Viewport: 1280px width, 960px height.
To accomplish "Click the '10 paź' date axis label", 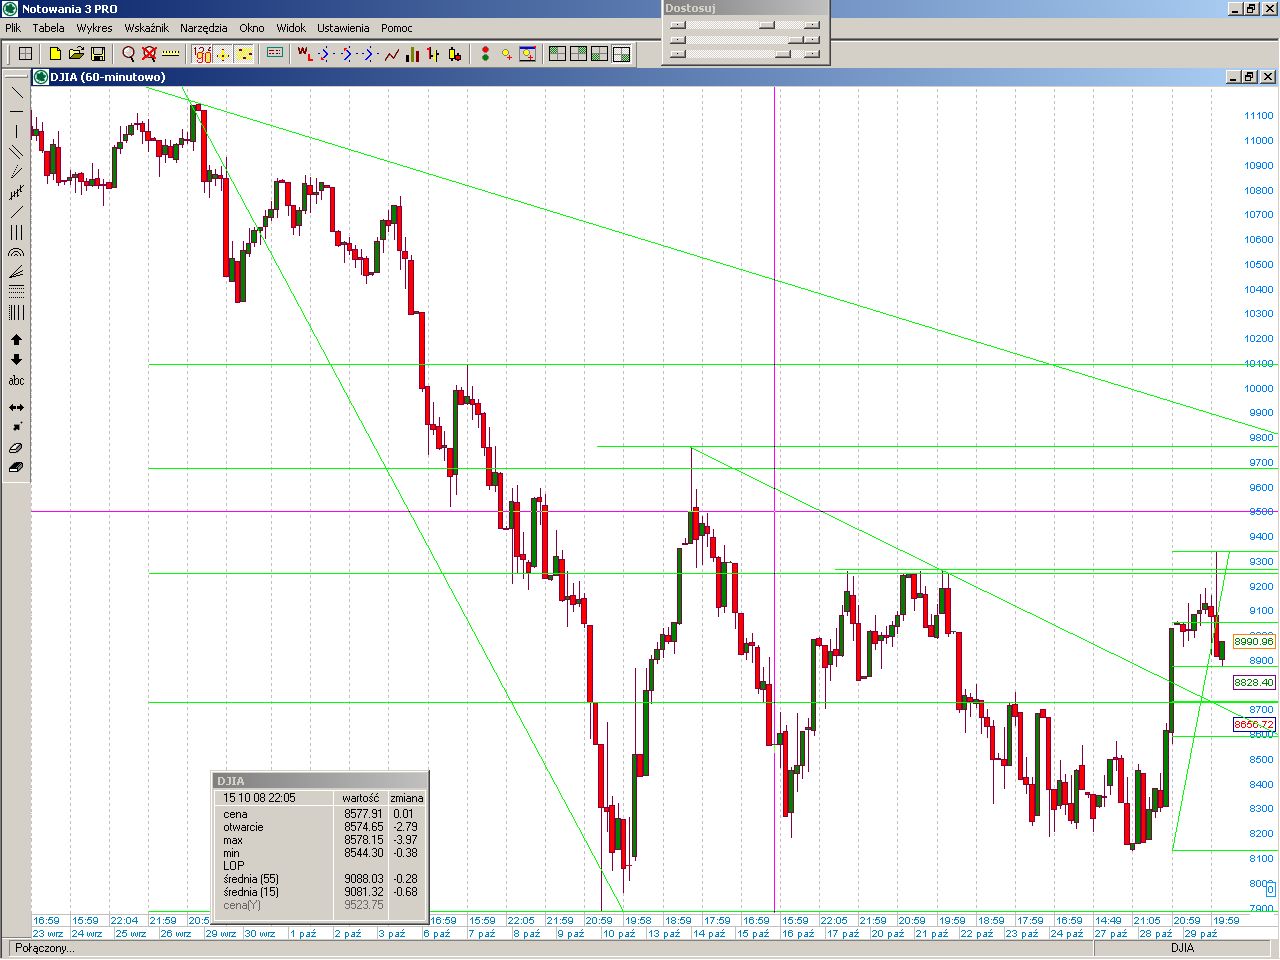I will point(619,934).
